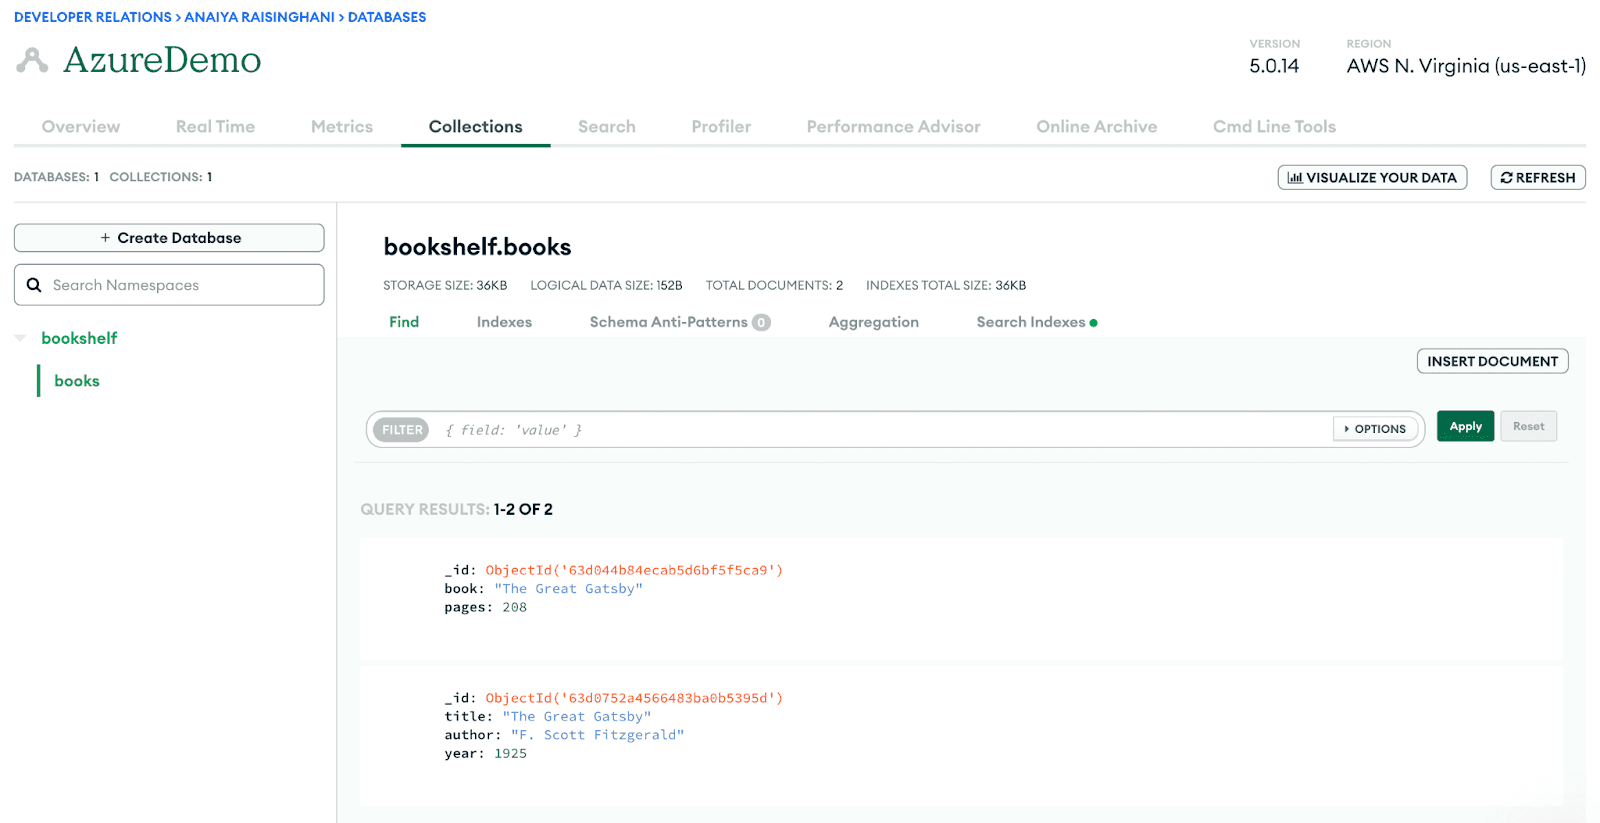Click the Schema Anti-Patterns count badge
The width and height of the screenshot is (1600, 823).
click(761, 323)
